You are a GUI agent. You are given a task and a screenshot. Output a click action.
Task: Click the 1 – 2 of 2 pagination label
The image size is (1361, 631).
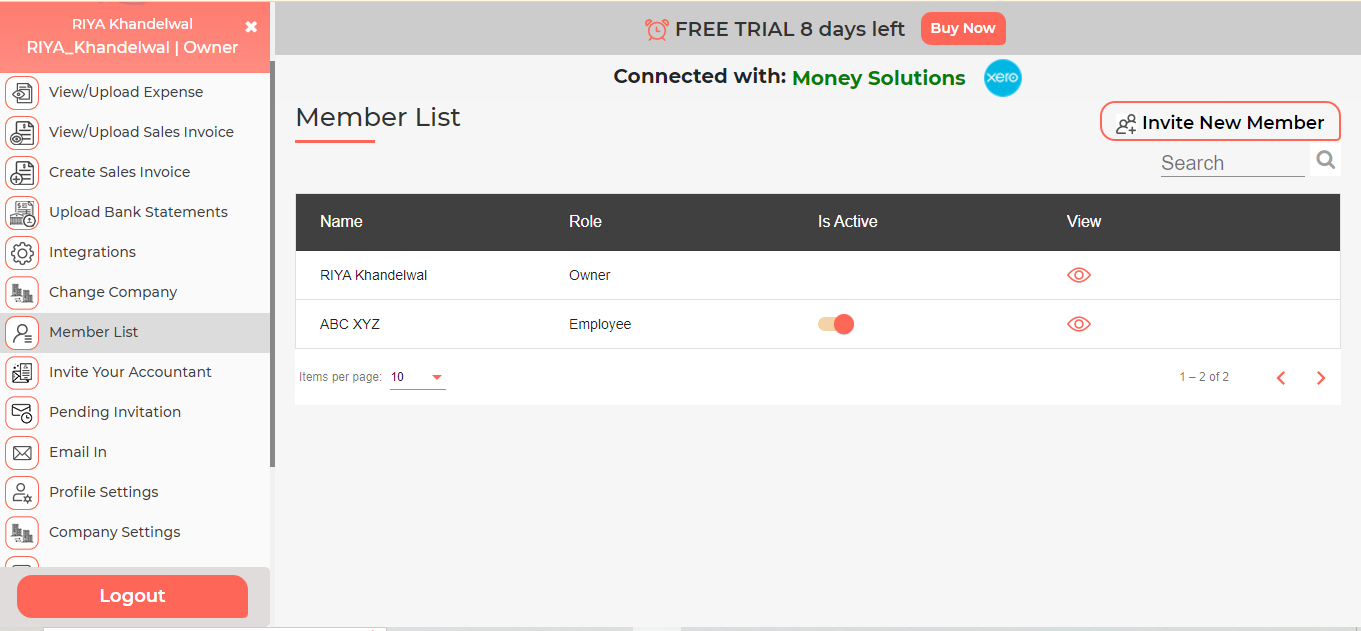click(x=1204, y=377)
